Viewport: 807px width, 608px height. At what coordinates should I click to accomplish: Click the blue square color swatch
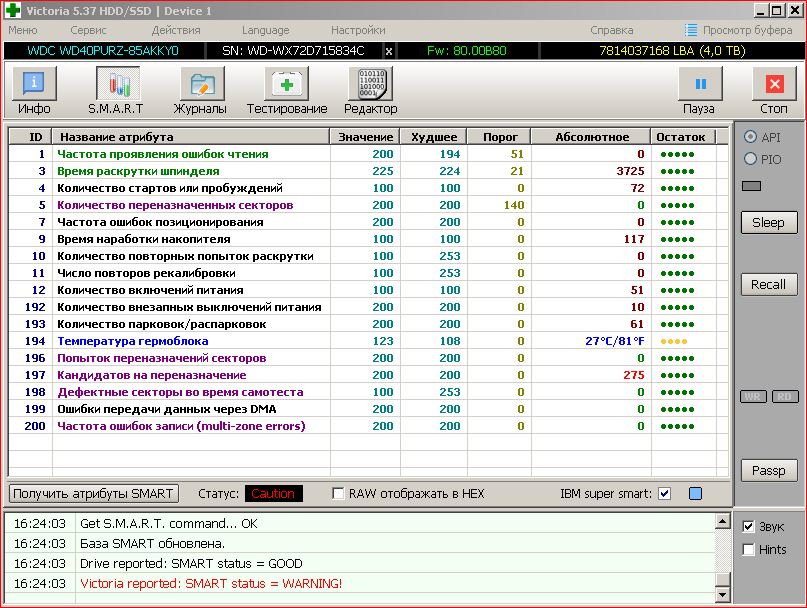[x=695, y=494]
